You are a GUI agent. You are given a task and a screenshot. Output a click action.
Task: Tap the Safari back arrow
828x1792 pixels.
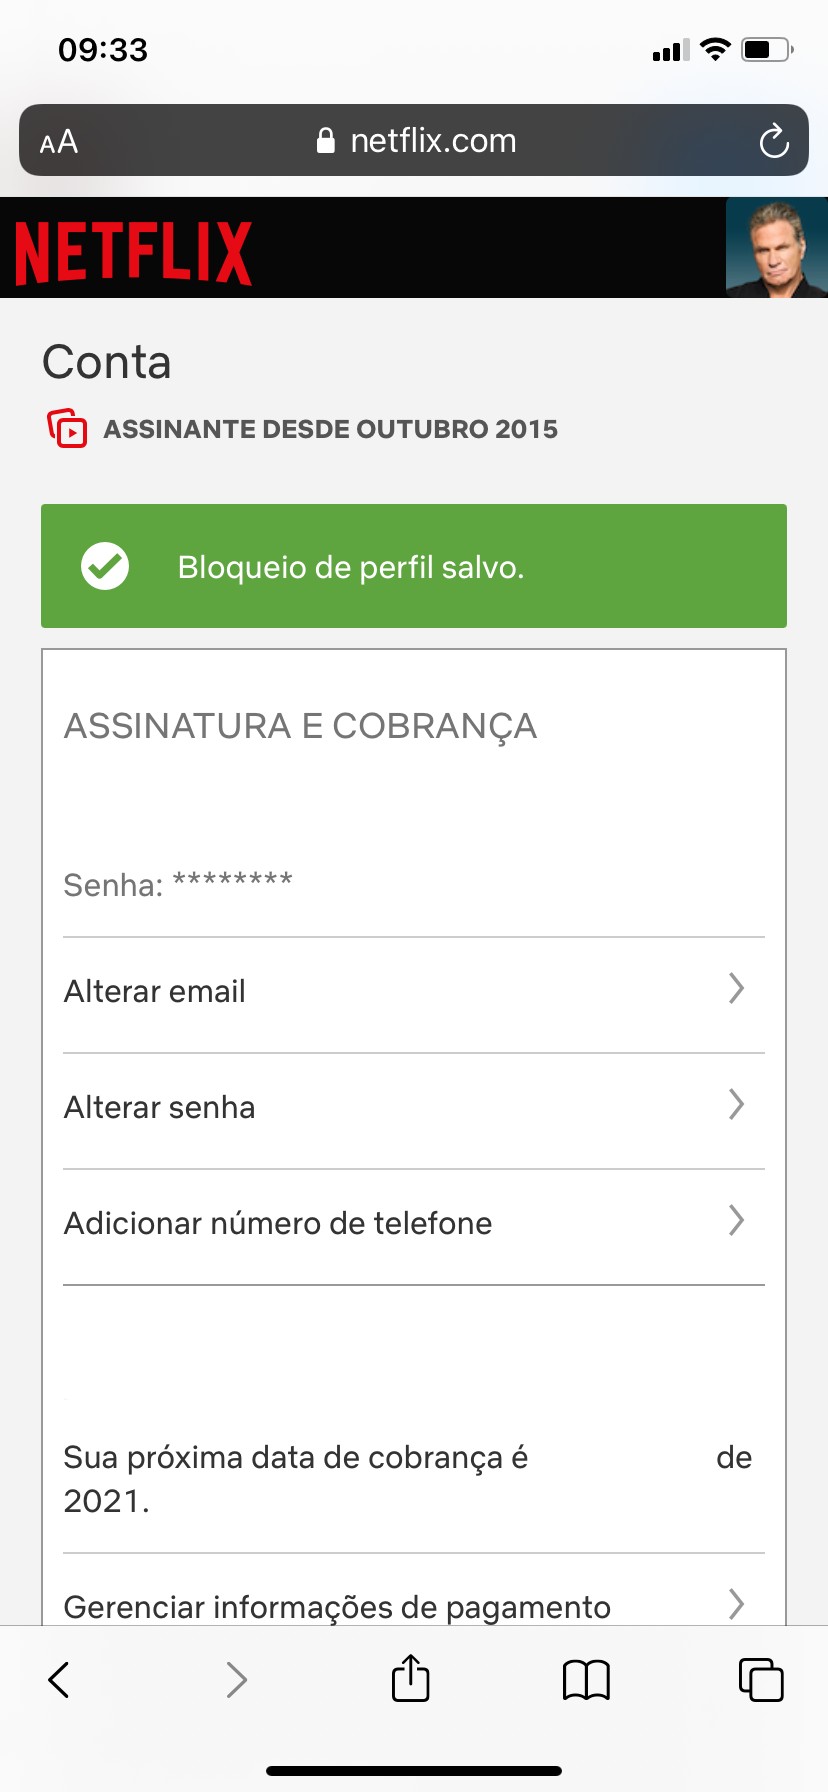(60, 1680)
